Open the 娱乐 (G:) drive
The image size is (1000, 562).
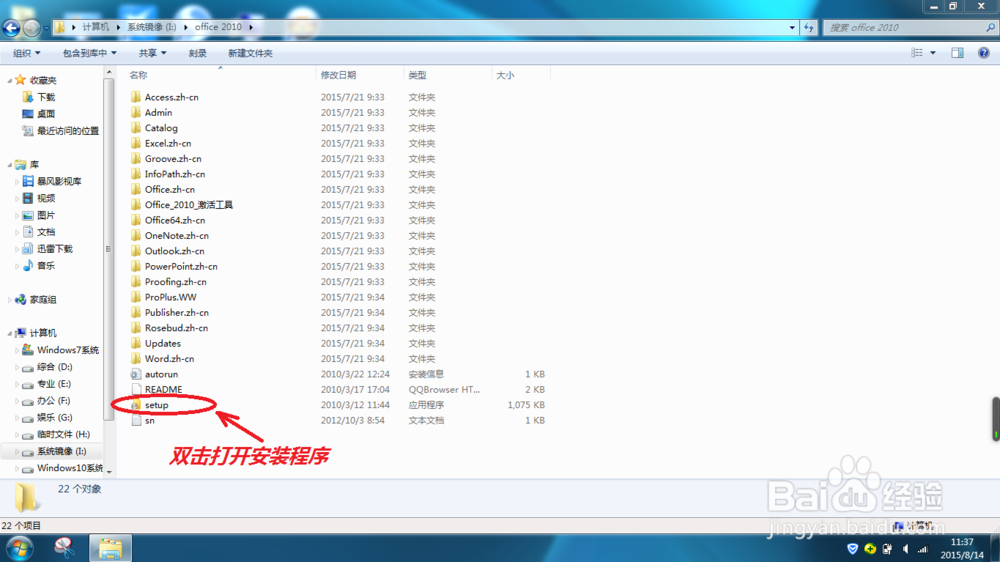tap(54, 417)
